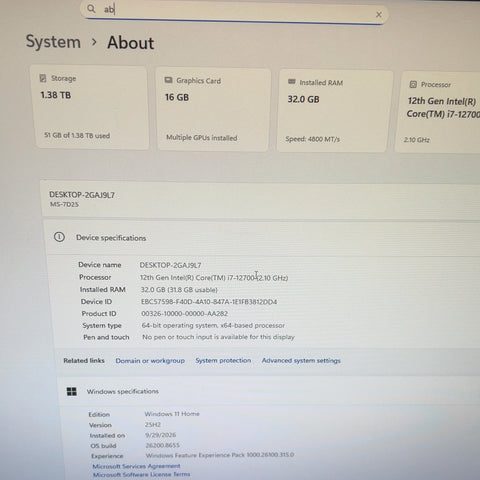Click the Installed RAM chip icon
This screenshot has height=480, width=480.
point(292,82)
